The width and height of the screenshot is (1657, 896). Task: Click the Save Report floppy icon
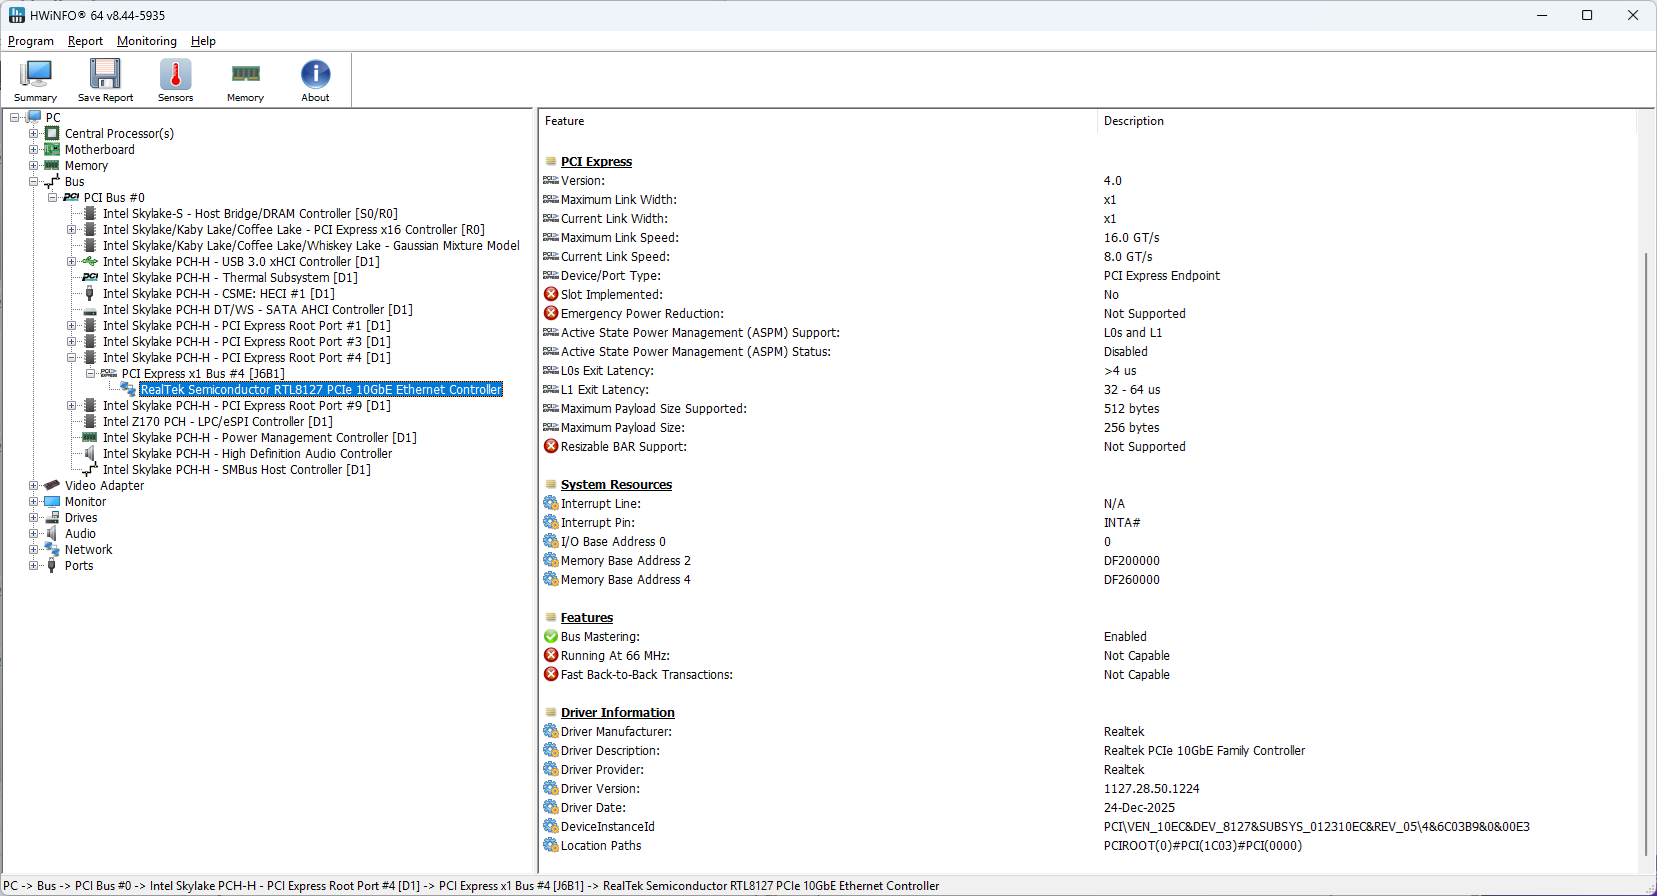tap(105, 74)
